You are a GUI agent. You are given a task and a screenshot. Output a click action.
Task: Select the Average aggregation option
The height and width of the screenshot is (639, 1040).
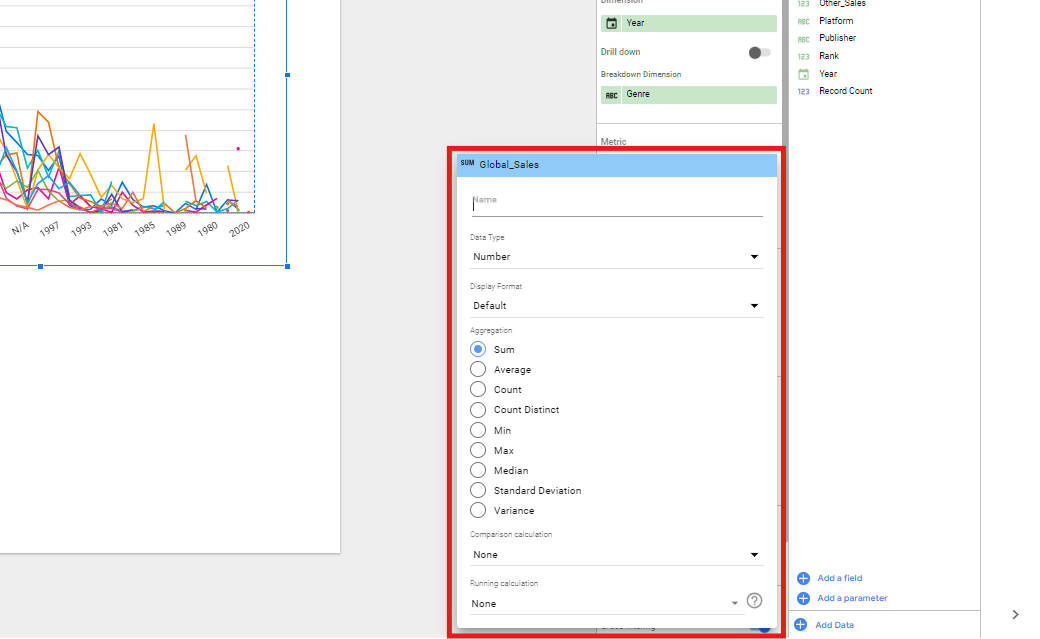pyautogui.click(x=478, y=370)
